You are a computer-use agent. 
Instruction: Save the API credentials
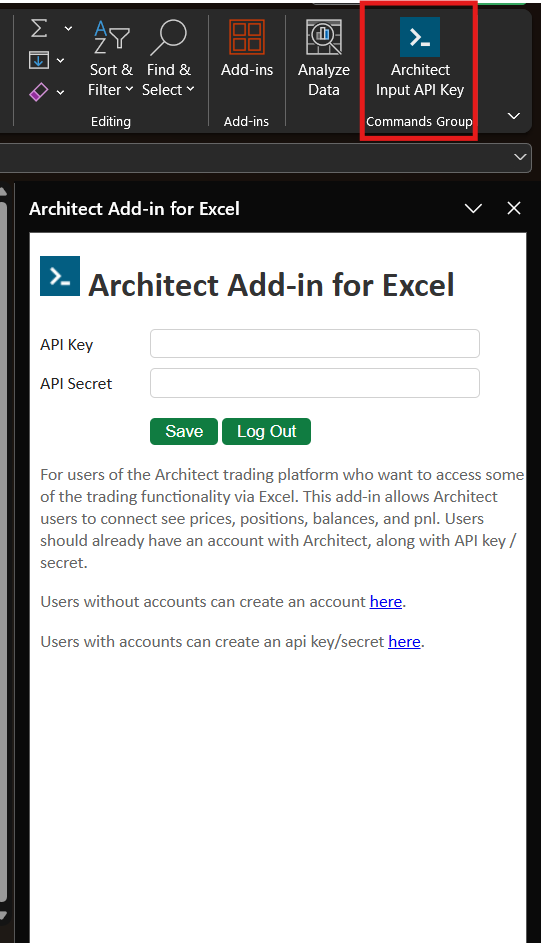pos(184,431)
